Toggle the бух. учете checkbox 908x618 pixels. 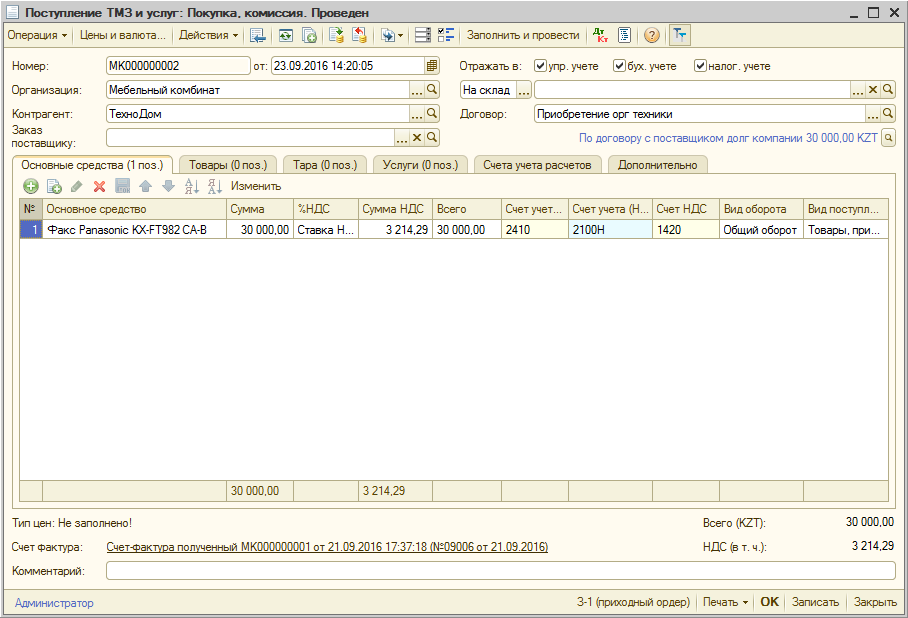click(x=619, y=66)
